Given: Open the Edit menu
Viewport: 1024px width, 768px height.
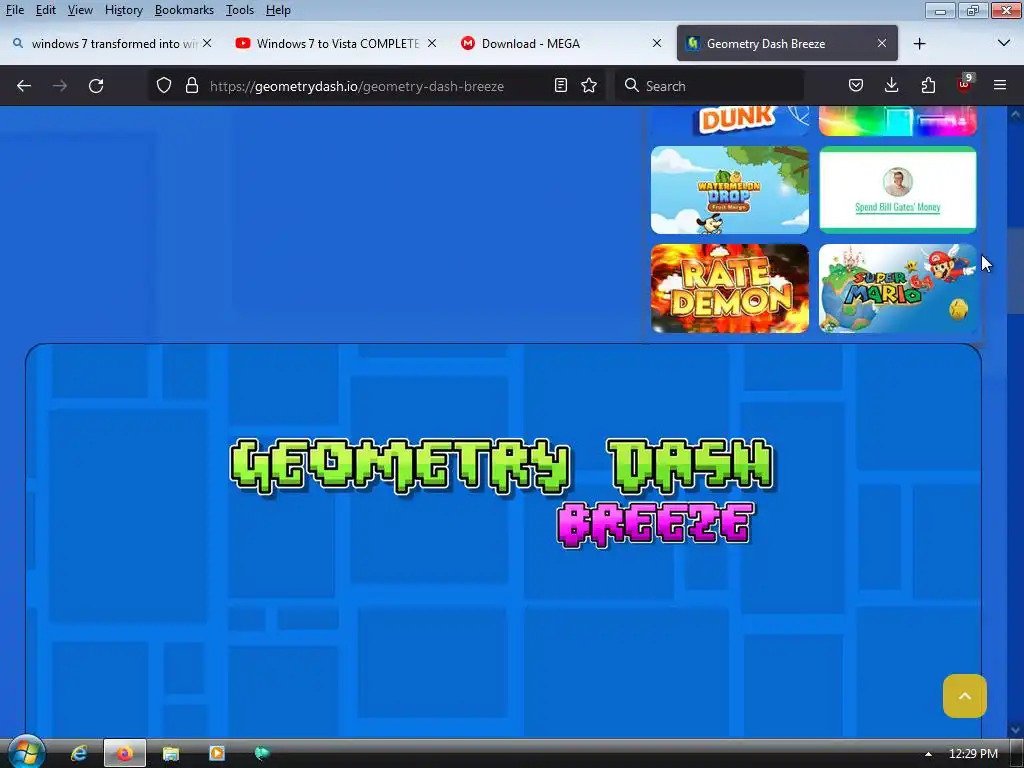Looking at the screenshot, I should click(x=46, y=10).
